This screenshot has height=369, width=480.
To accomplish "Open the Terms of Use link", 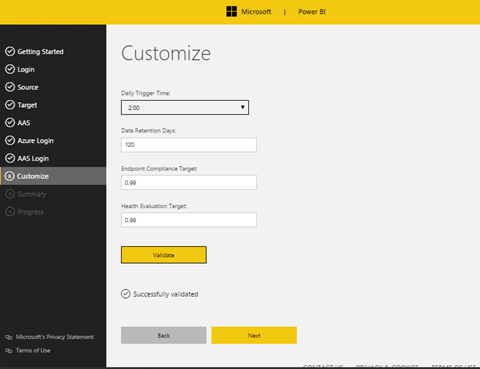I will (x=33, y=350).
